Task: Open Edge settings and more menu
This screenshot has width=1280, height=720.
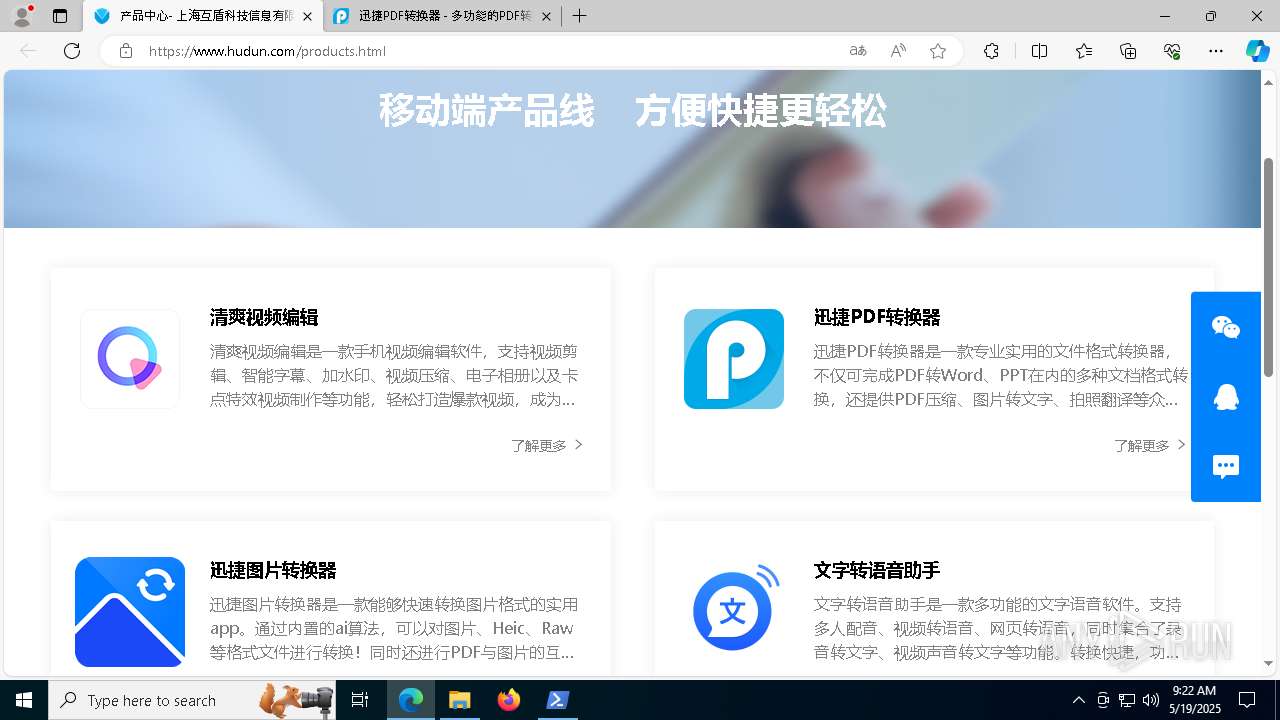Action: 1216,51
